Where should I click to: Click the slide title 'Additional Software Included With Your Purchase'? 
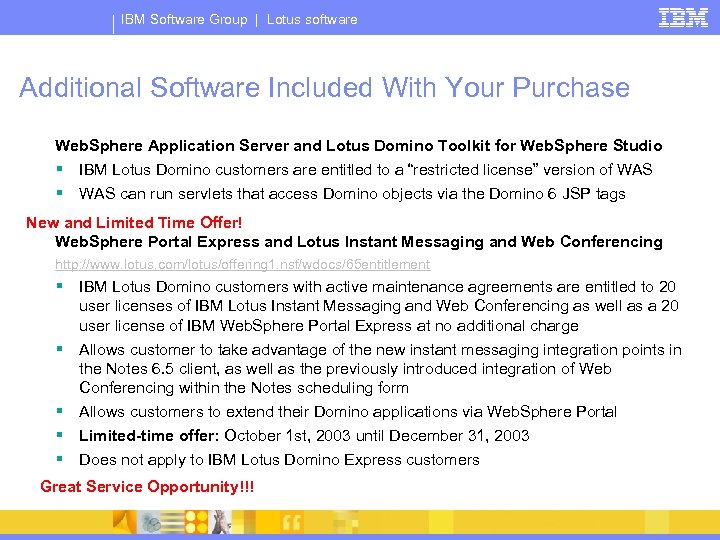point(324,87)
